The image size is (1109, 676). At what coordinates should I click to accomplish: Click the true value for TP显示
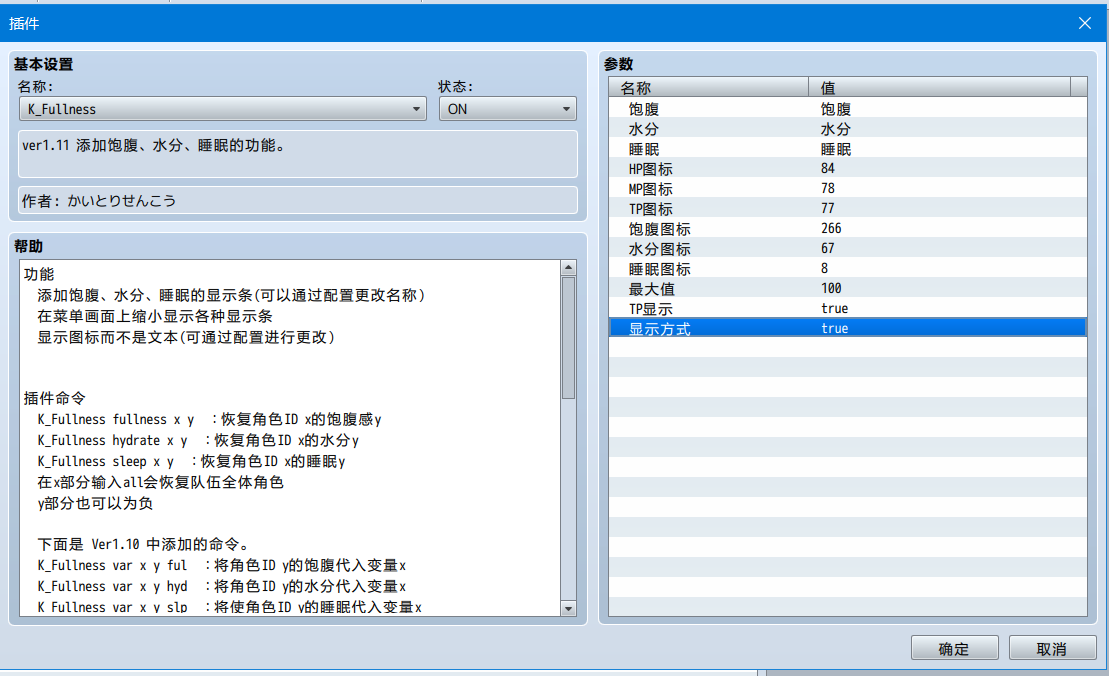[835, 308]
